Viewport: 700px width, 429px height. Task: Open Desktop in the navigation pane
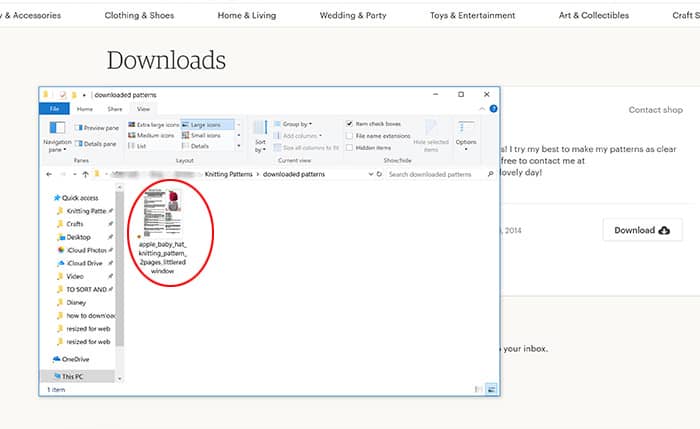coord(74,237)
